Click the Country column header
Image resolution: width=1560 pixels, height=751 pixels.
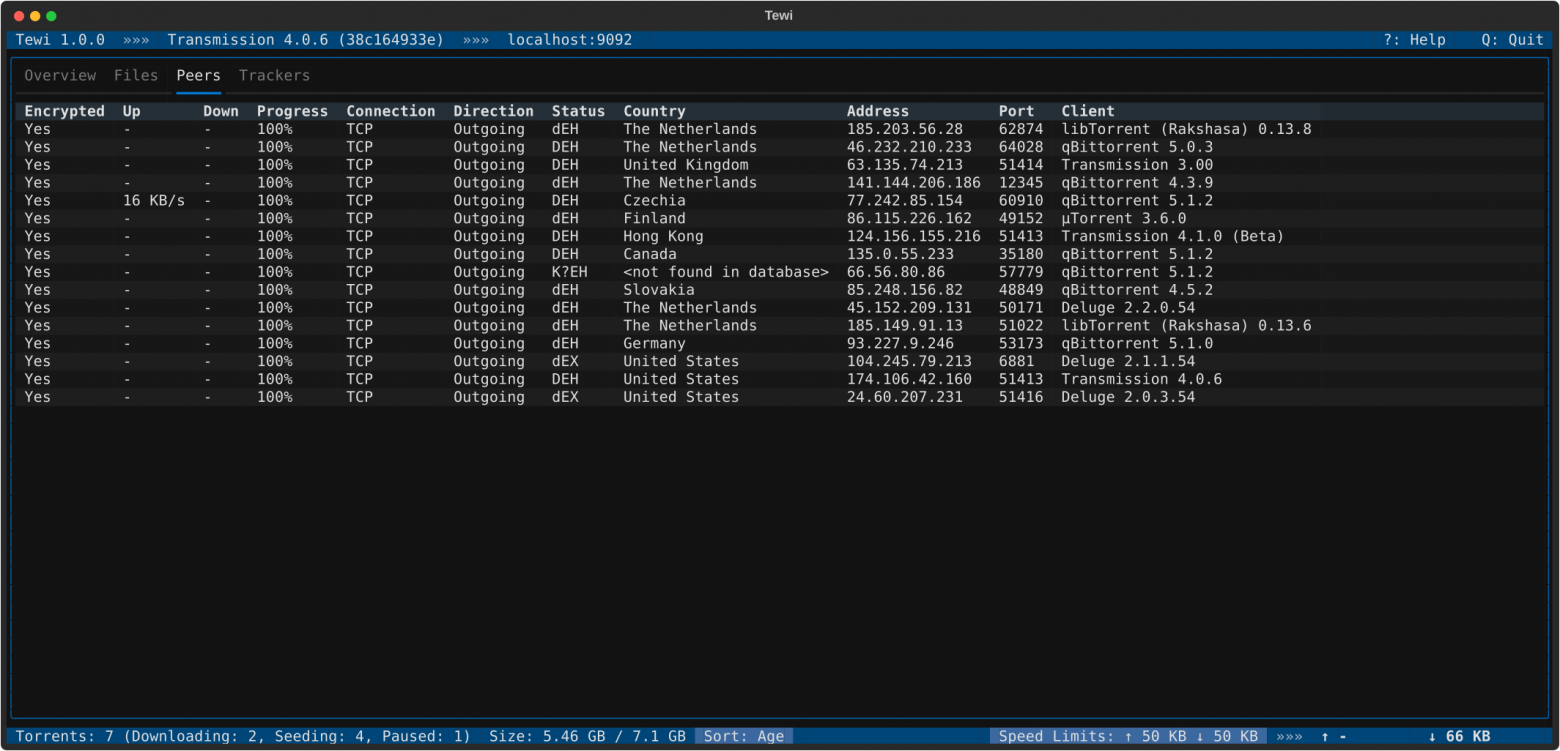point(654,111)
